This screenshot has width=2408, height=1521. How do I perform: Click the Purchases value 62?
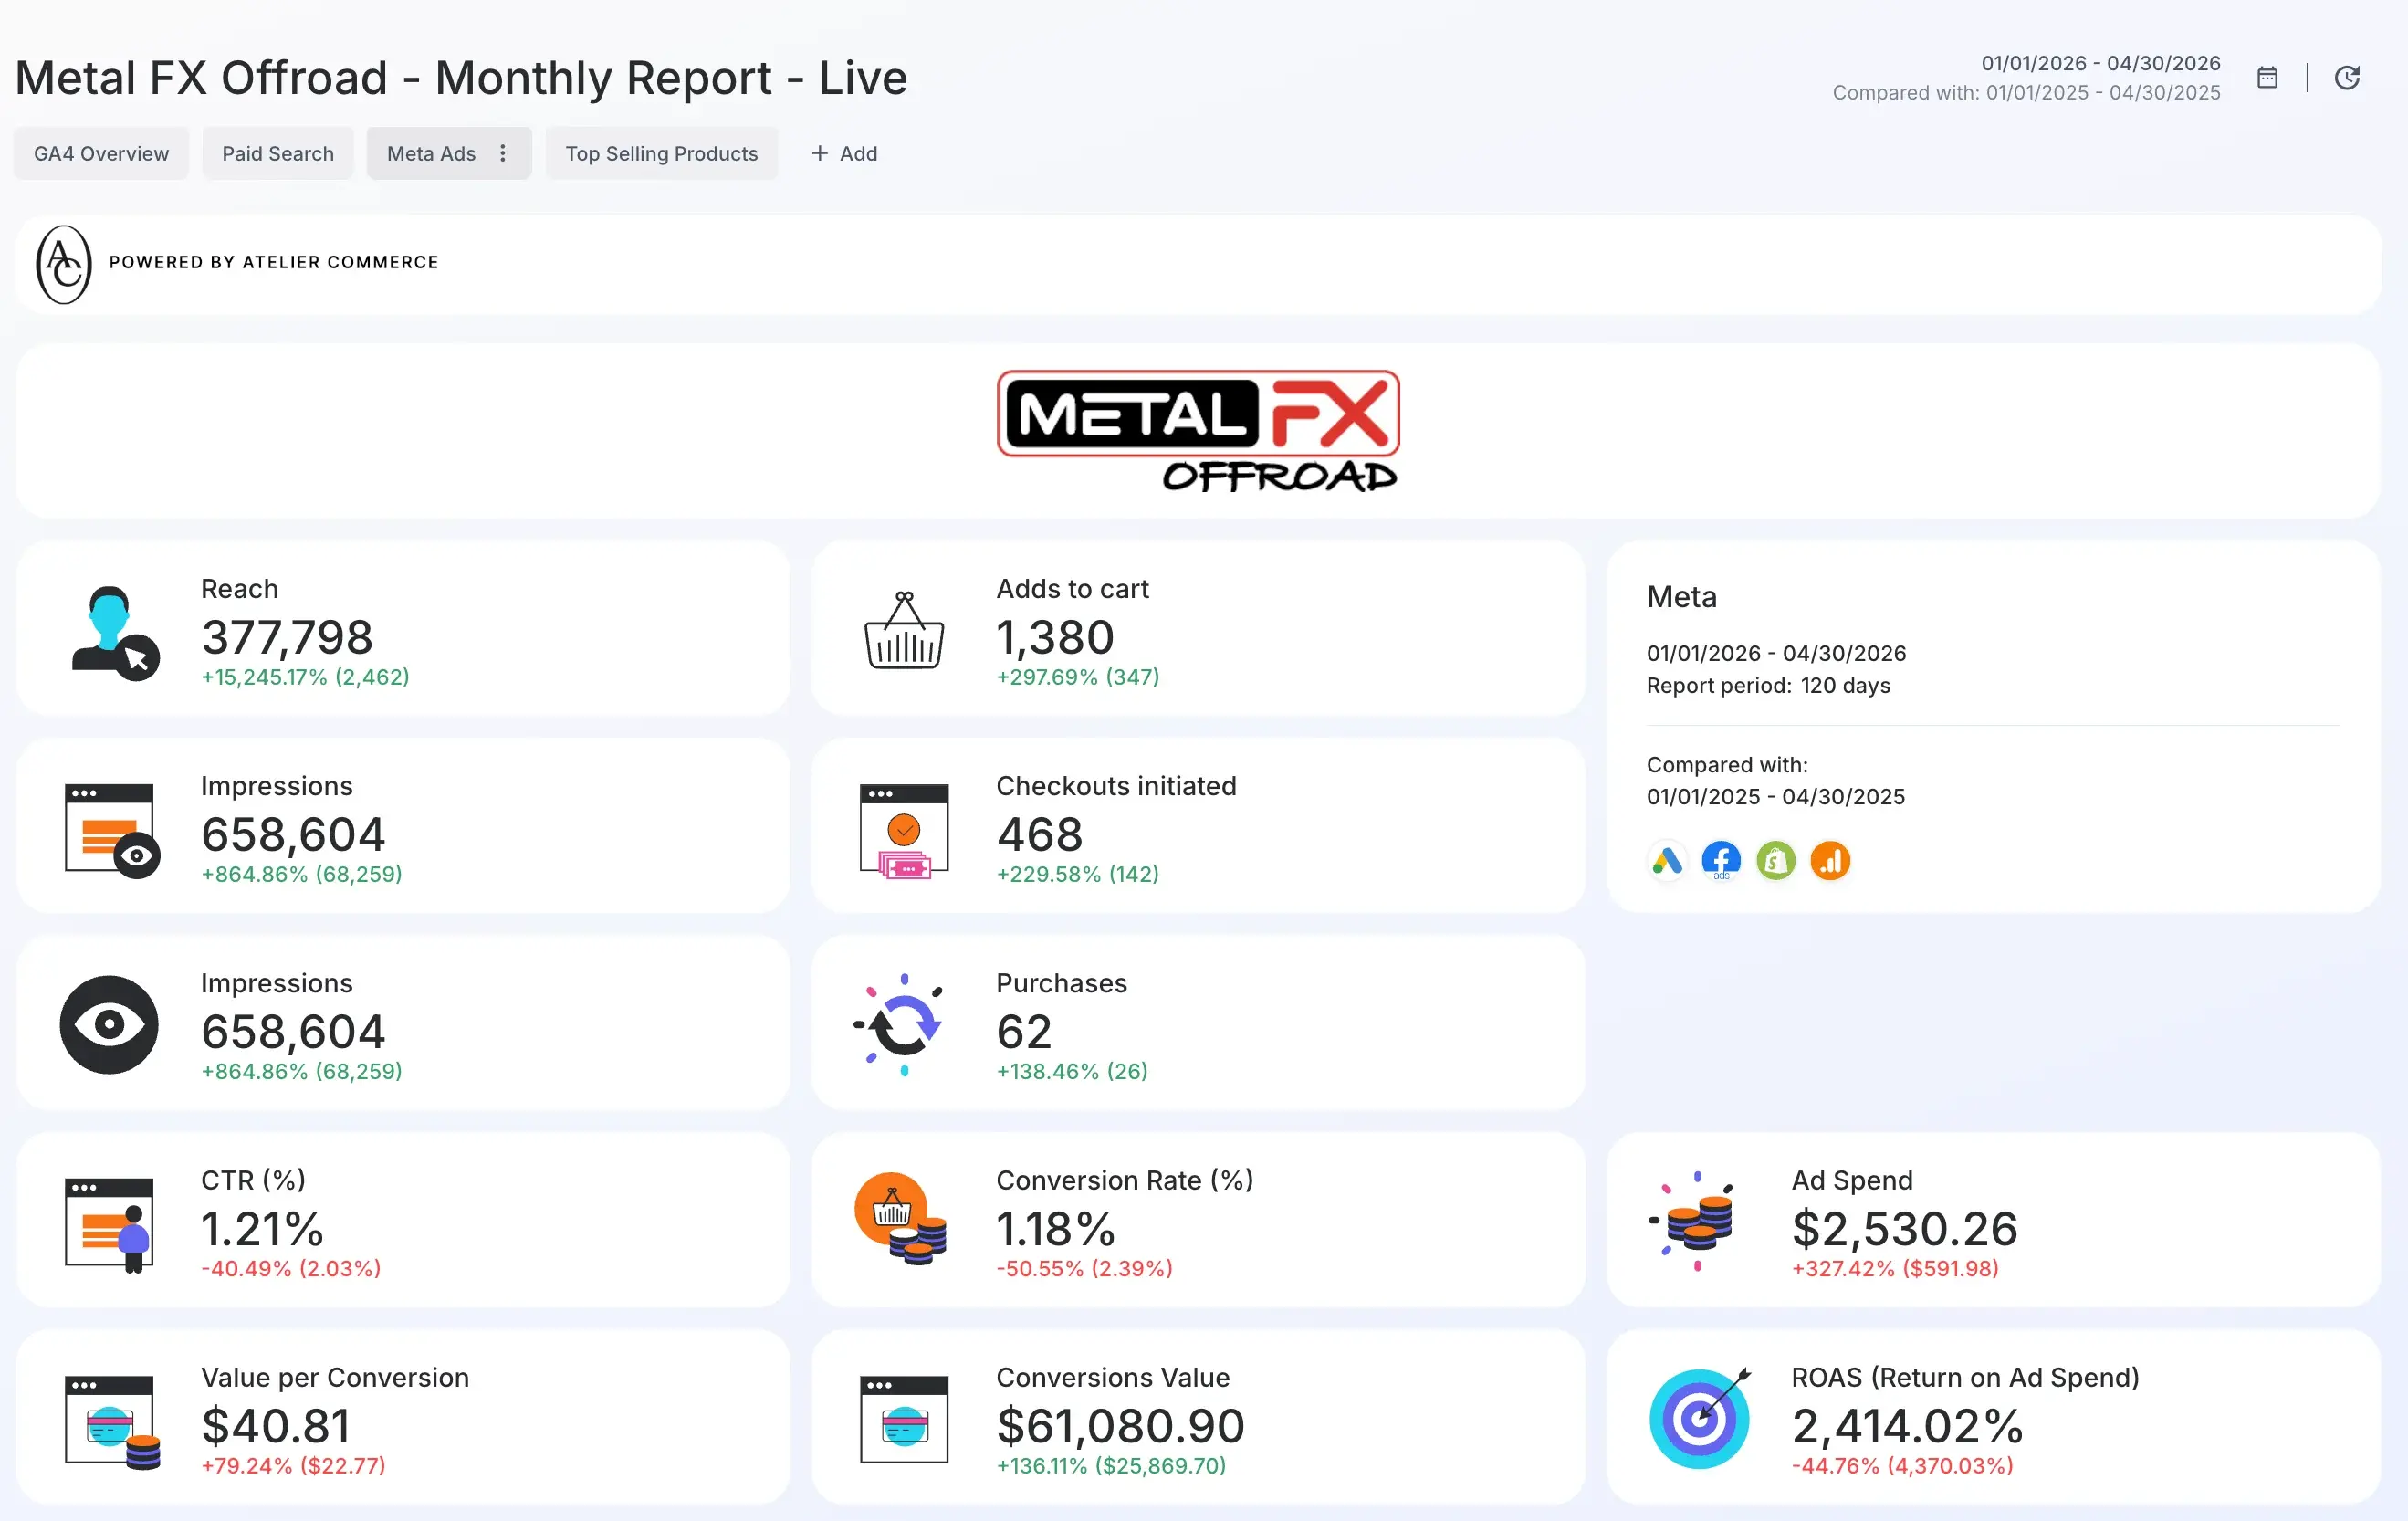click(1024, 1031)
